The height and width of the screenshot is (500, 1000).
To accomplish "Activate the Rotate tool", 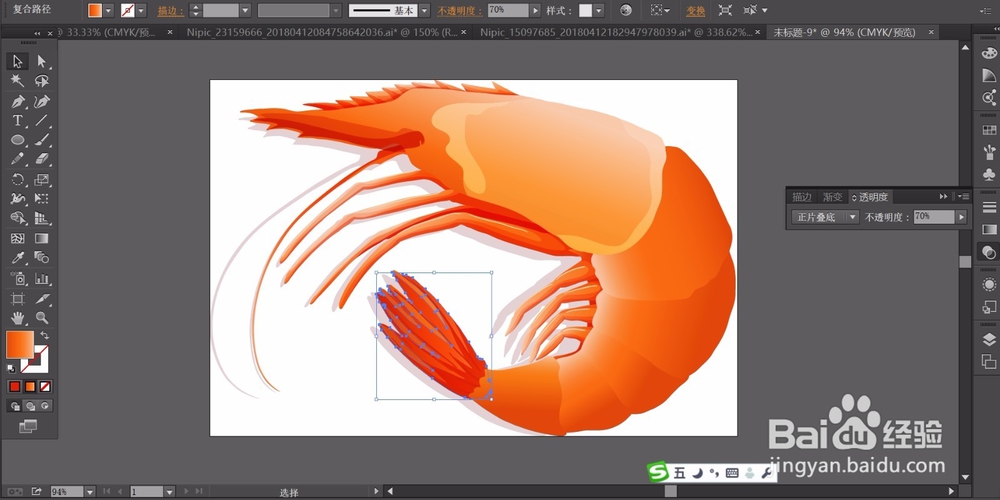I will tap(17, 179).
